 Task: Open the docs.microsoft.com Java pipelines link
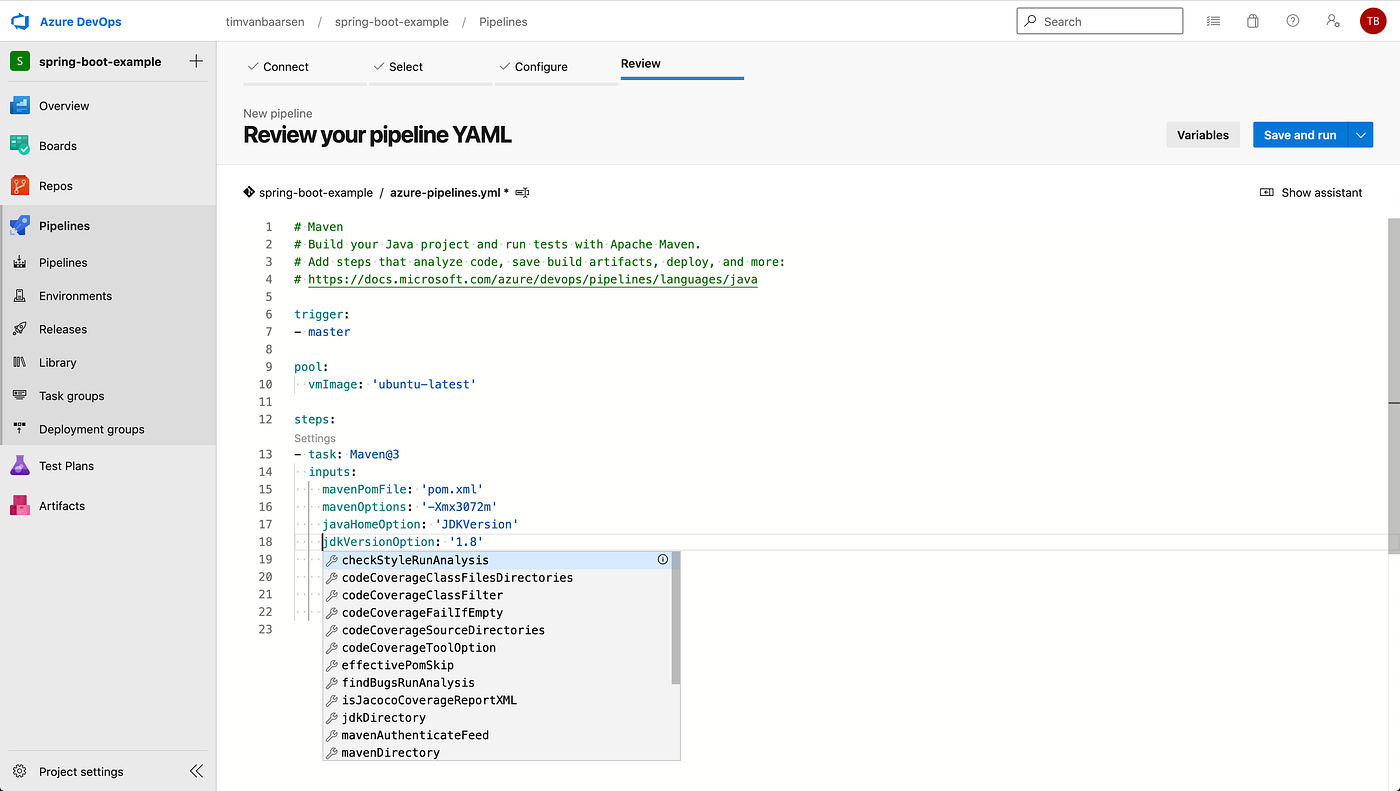point(532,280)
